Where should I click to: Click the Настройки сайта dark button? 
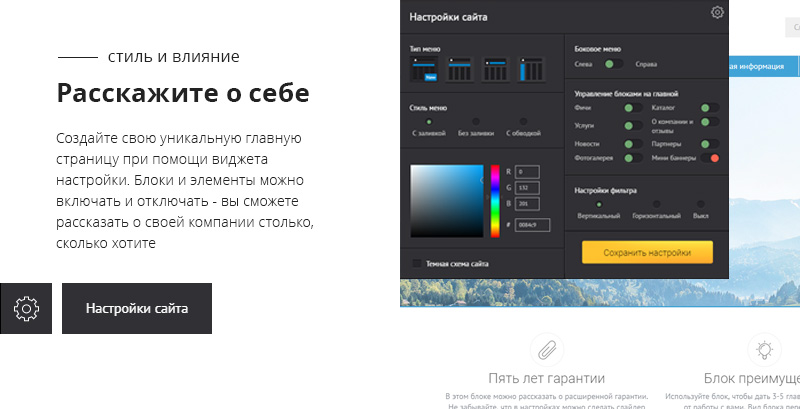137,309
